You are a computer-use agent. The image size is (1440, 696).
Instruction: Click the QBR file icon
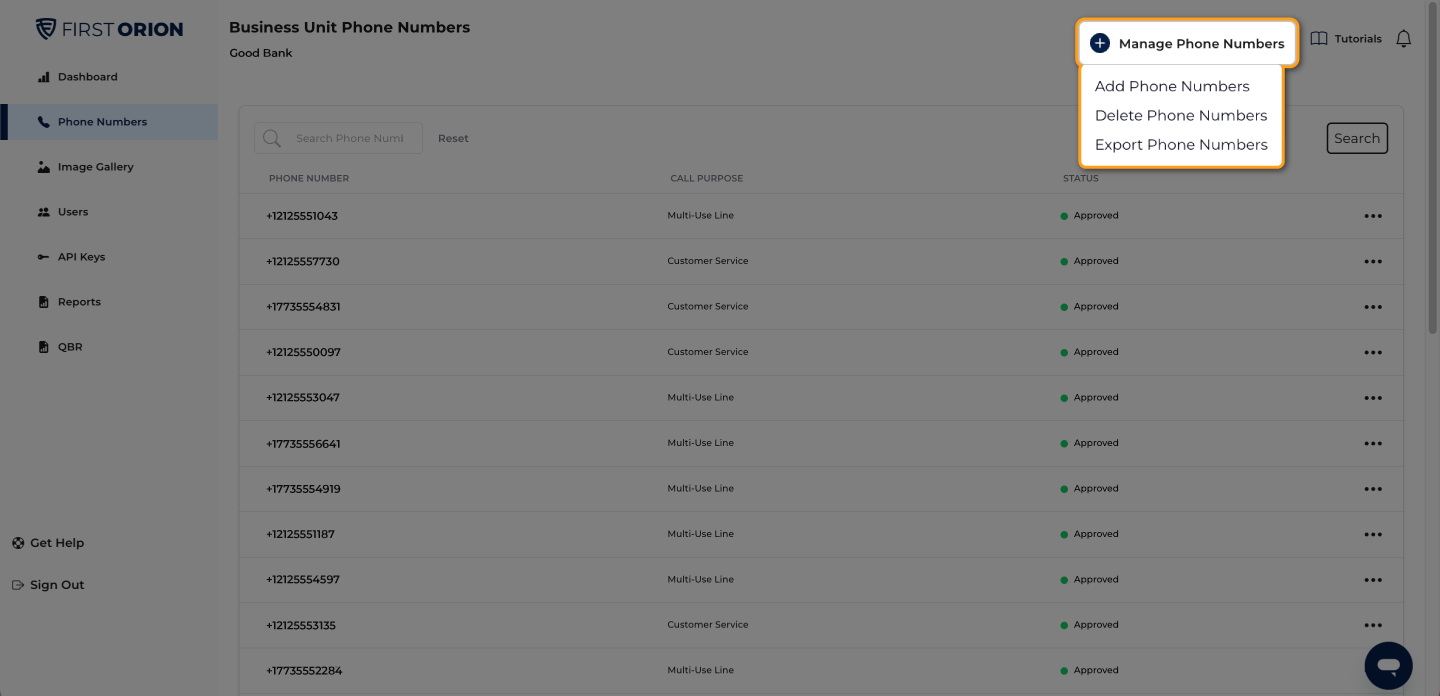click(43, 347)
